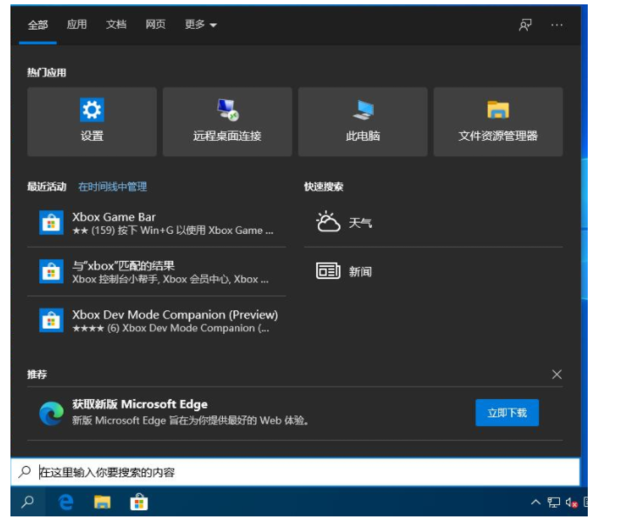The height and width of the screenshot is (519, 620).
Task: Click the 立即下载 button
Action: point(507,413)
